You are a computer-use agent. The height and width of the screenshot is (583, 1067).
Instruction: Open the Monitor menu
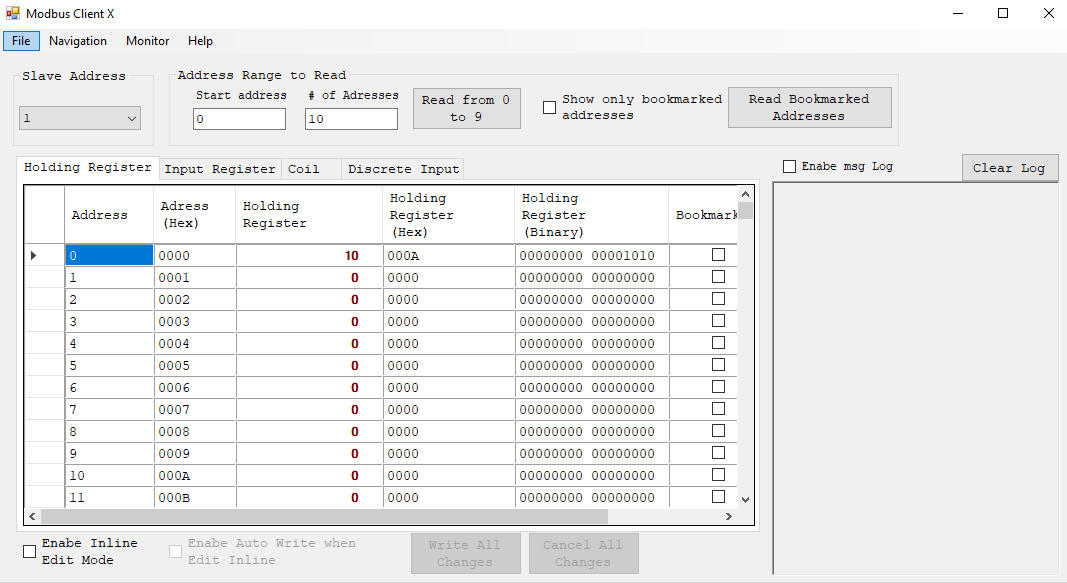[147, 41]
